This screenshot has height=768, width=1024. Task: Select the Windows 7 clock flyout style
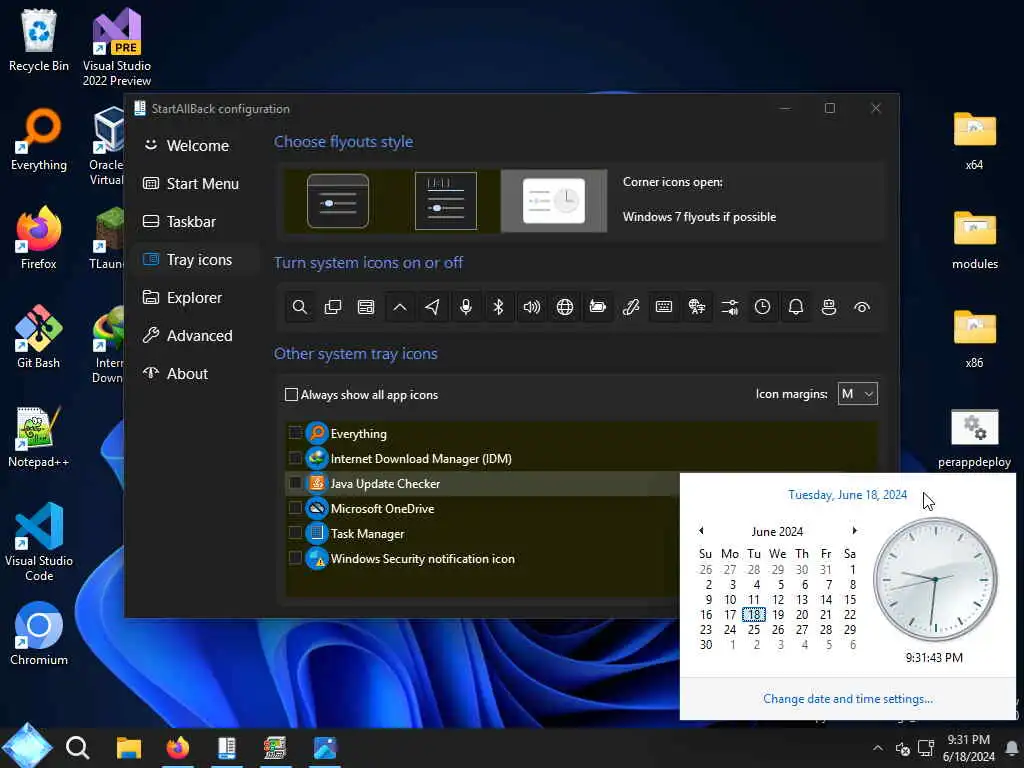(554, 200)
